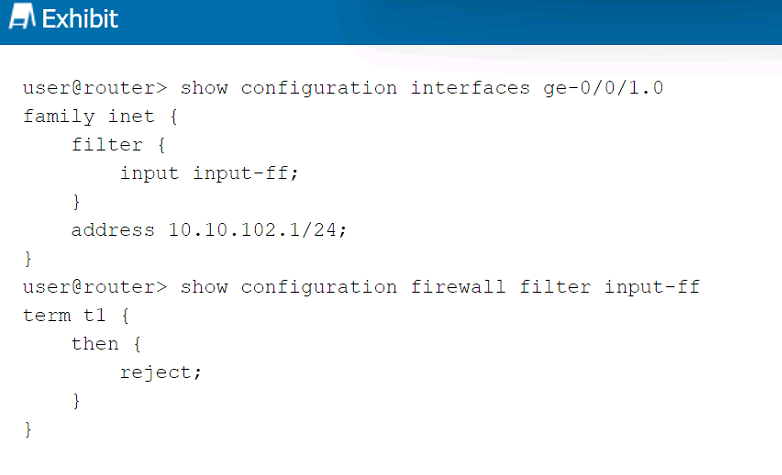Click the filter stanza line
Image resolution: width=782 pixels, height=475 pixels.
point(118,145)
